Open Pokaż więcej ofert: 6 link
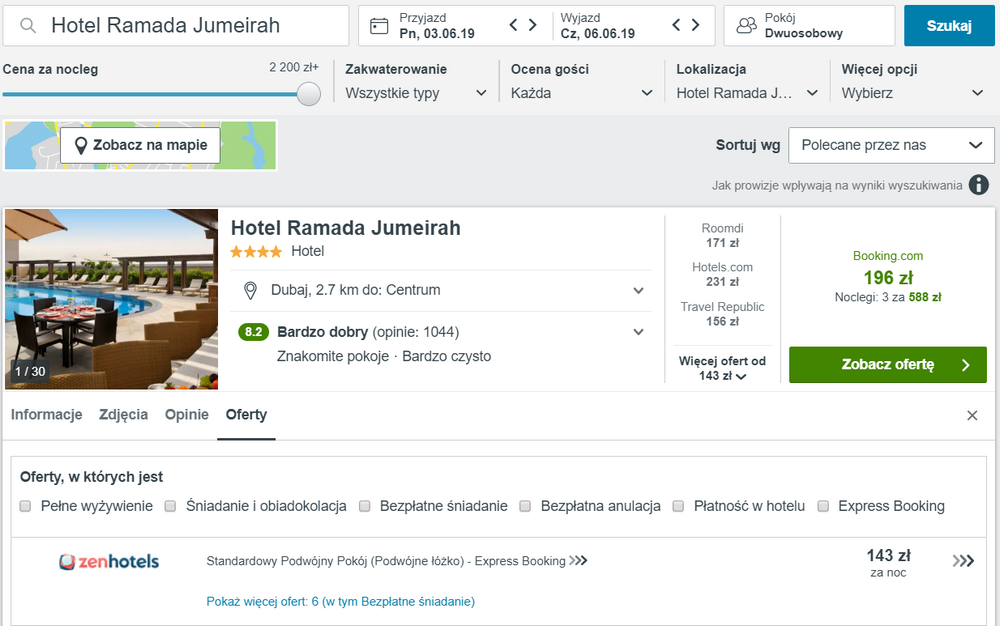 (341, 602)
